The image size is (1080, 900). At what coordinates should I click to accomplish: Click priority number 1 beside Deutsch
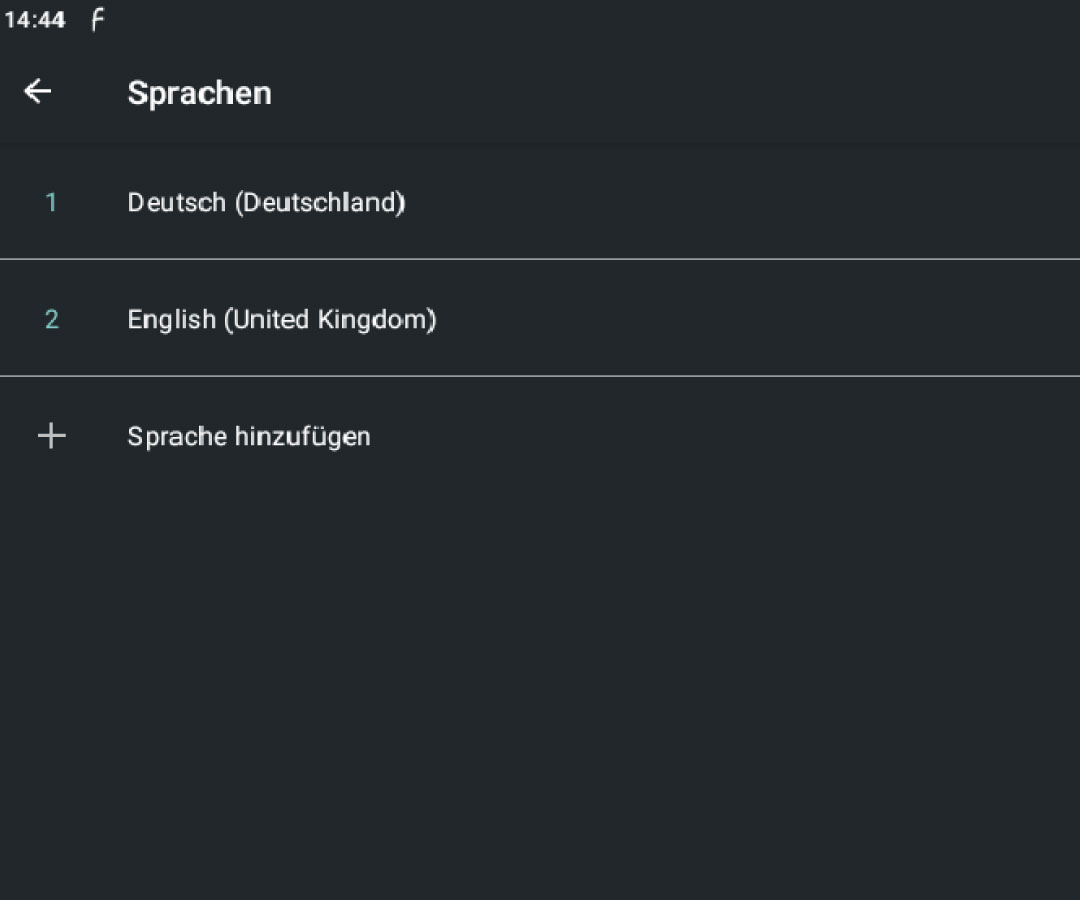51,203
